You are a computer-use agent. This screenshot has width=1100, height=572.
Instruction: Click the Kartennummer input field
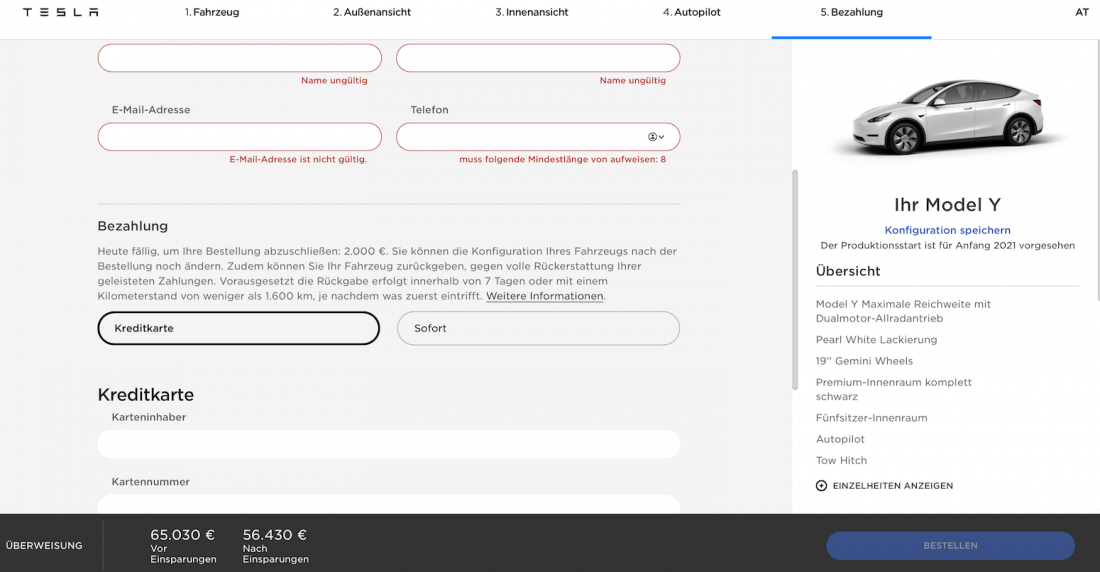(389, 504)
